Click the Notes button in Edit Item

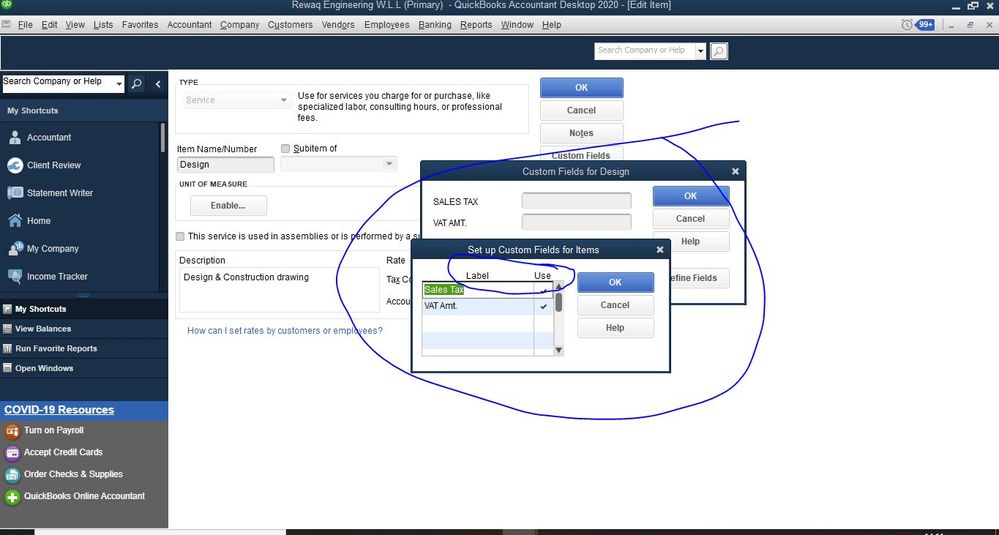point(581,133)
